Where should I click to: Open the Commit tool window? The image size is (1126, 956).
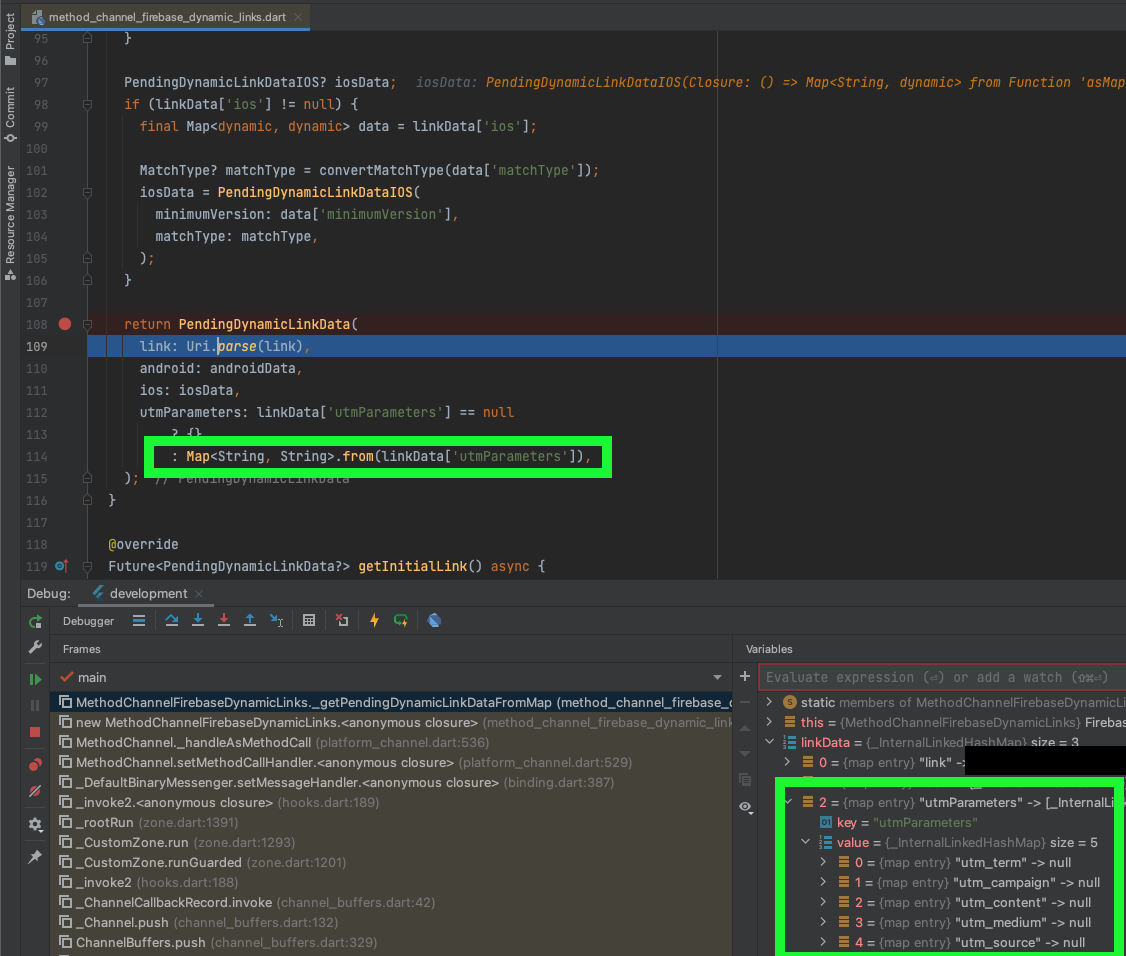10,115
